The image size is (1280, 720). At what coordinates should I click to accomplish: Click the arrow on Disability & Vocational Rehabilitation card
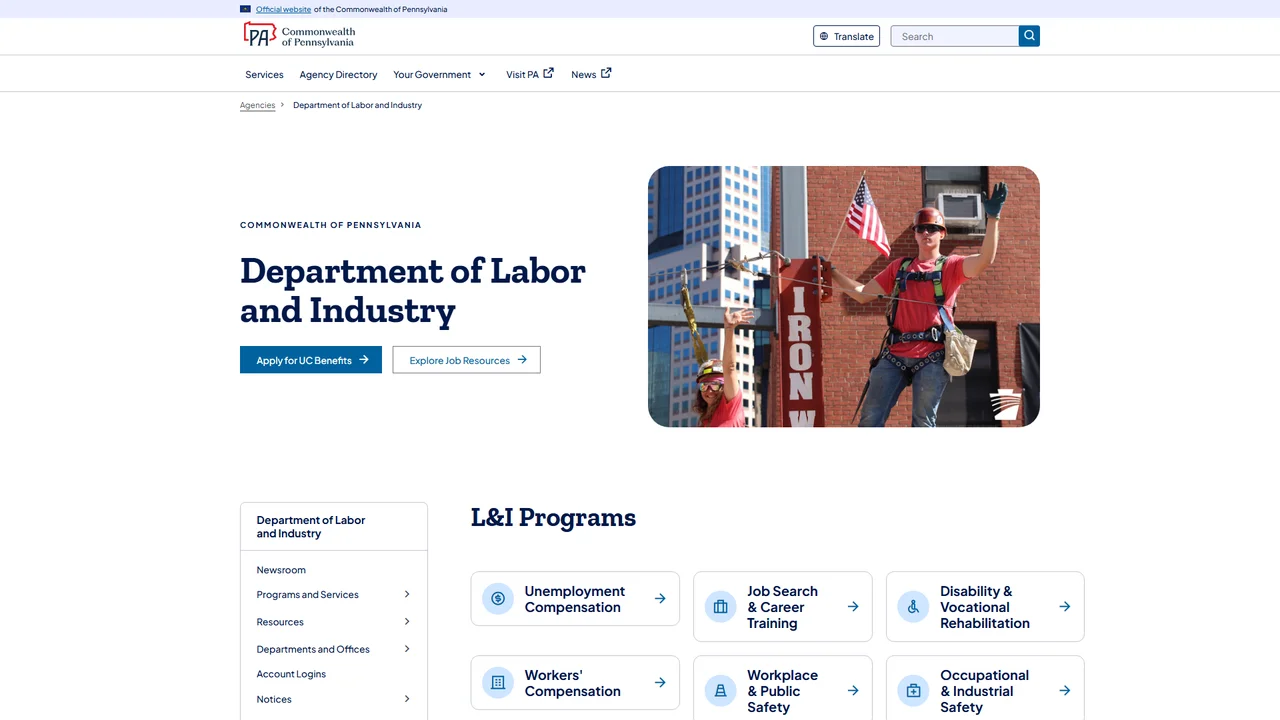pyautogui.click(x=1065, y=607)
